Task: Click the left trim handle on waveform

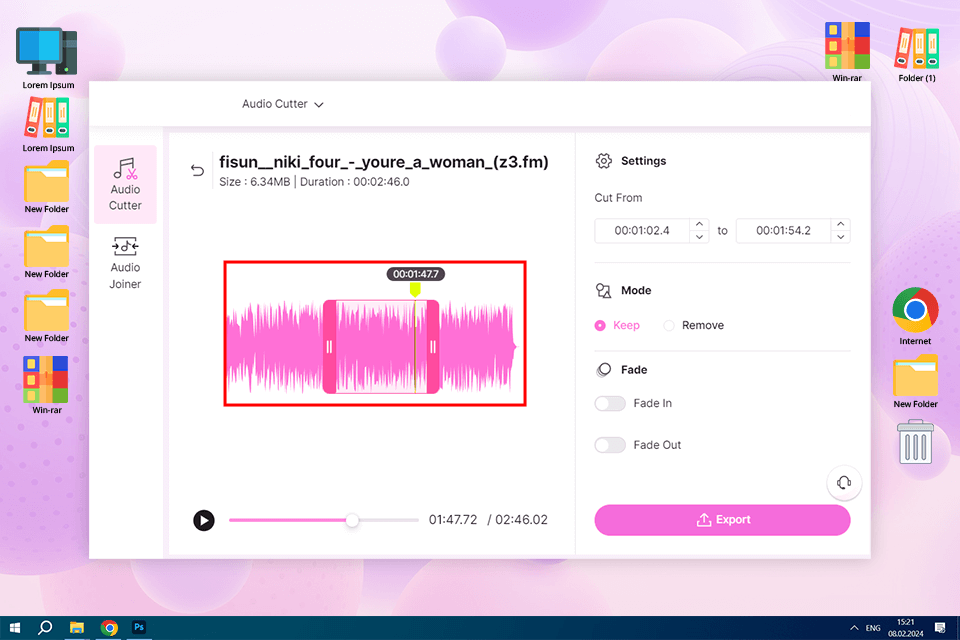Action: (x=329, y=347)
